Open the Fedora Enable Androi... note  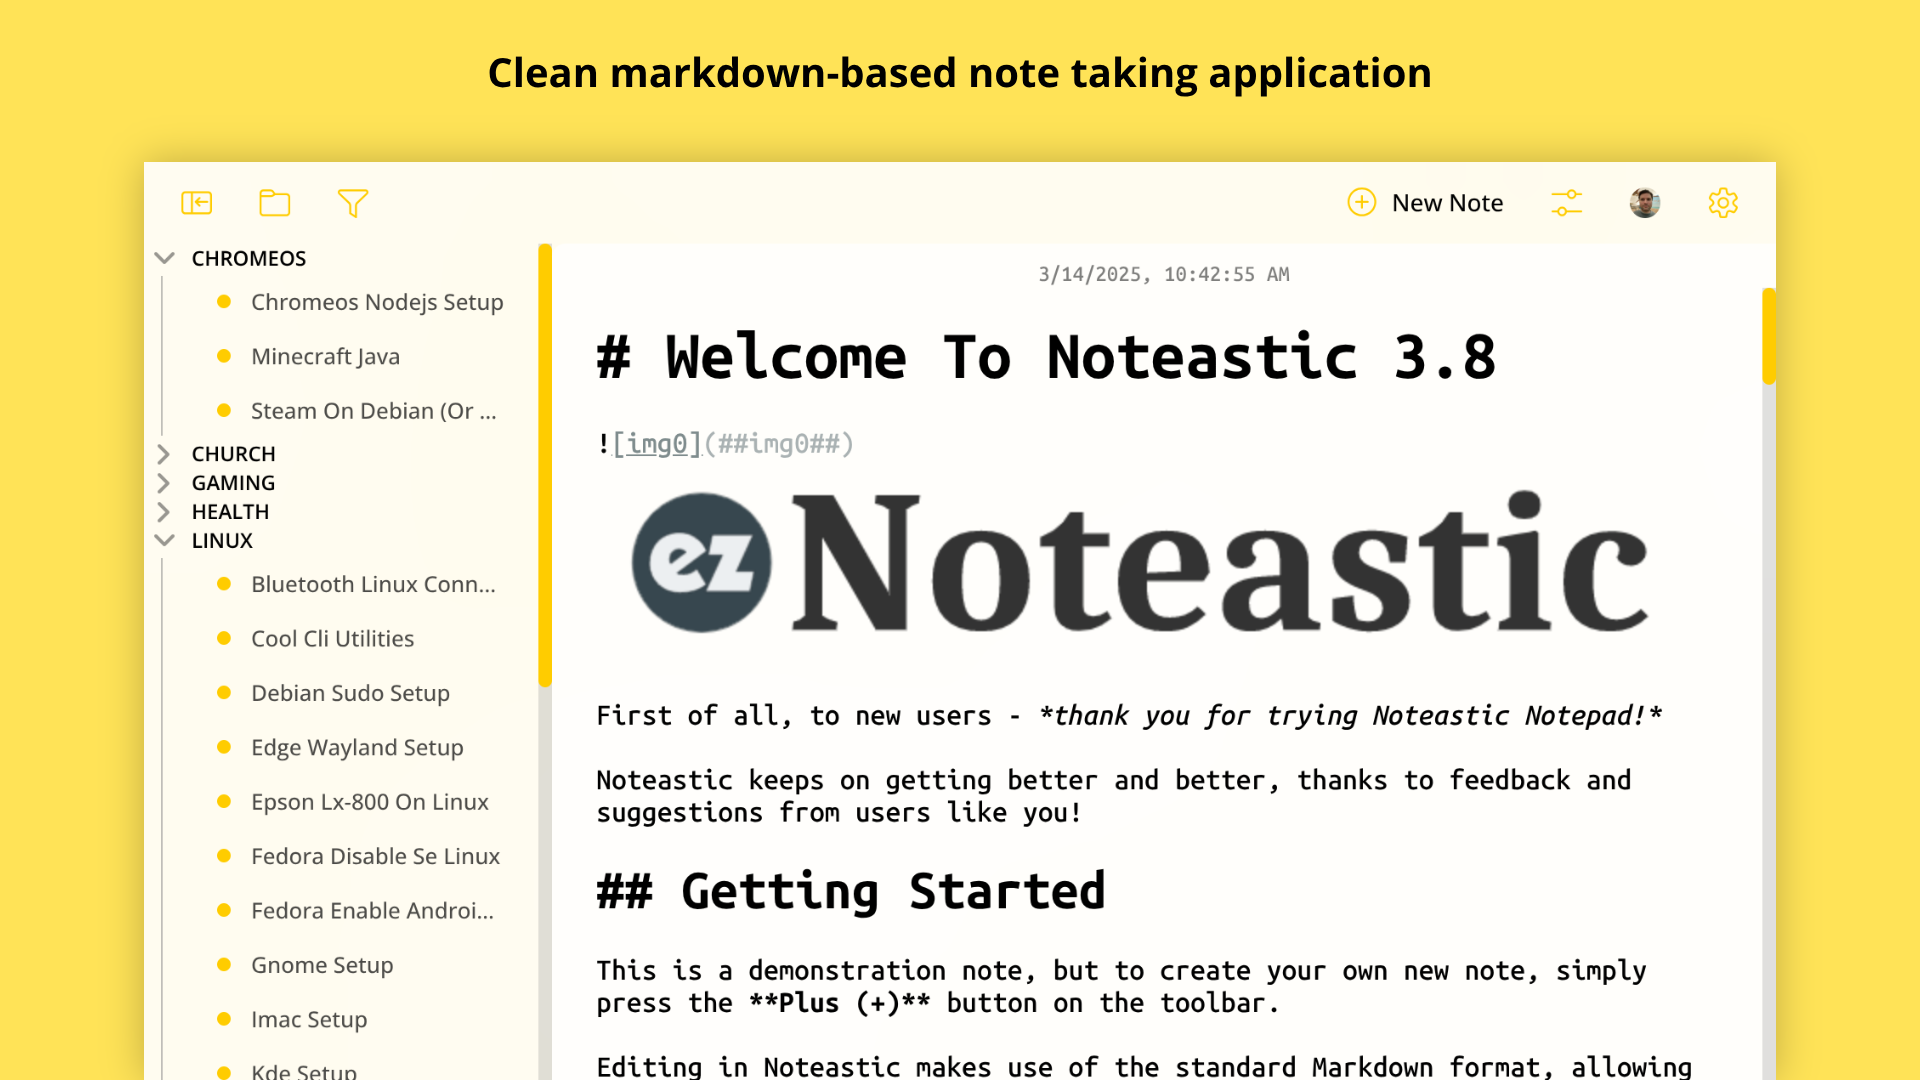(372, 911)
